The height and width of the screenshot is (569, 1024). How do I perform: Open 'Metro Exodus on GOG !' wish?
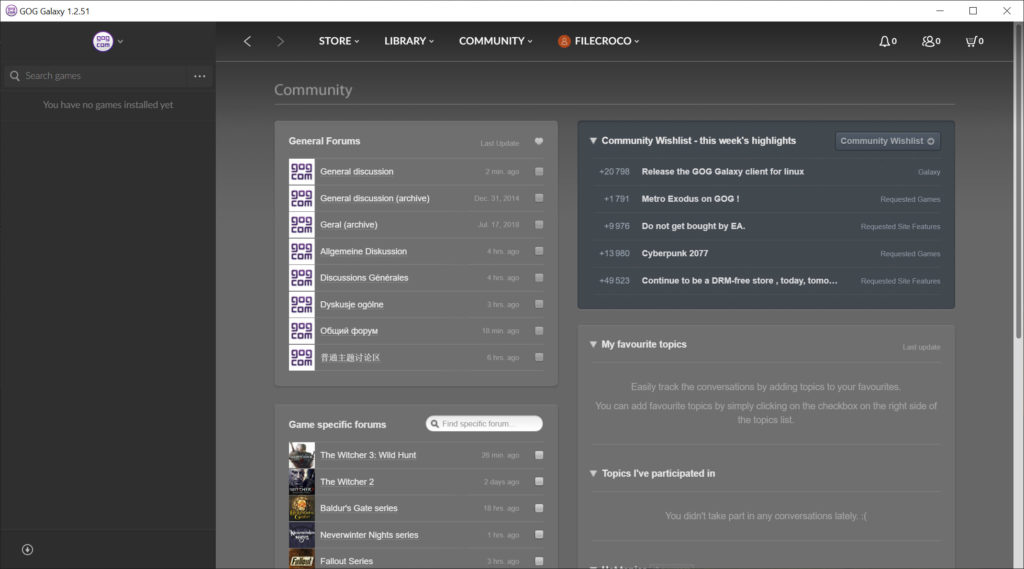(690, 199)
